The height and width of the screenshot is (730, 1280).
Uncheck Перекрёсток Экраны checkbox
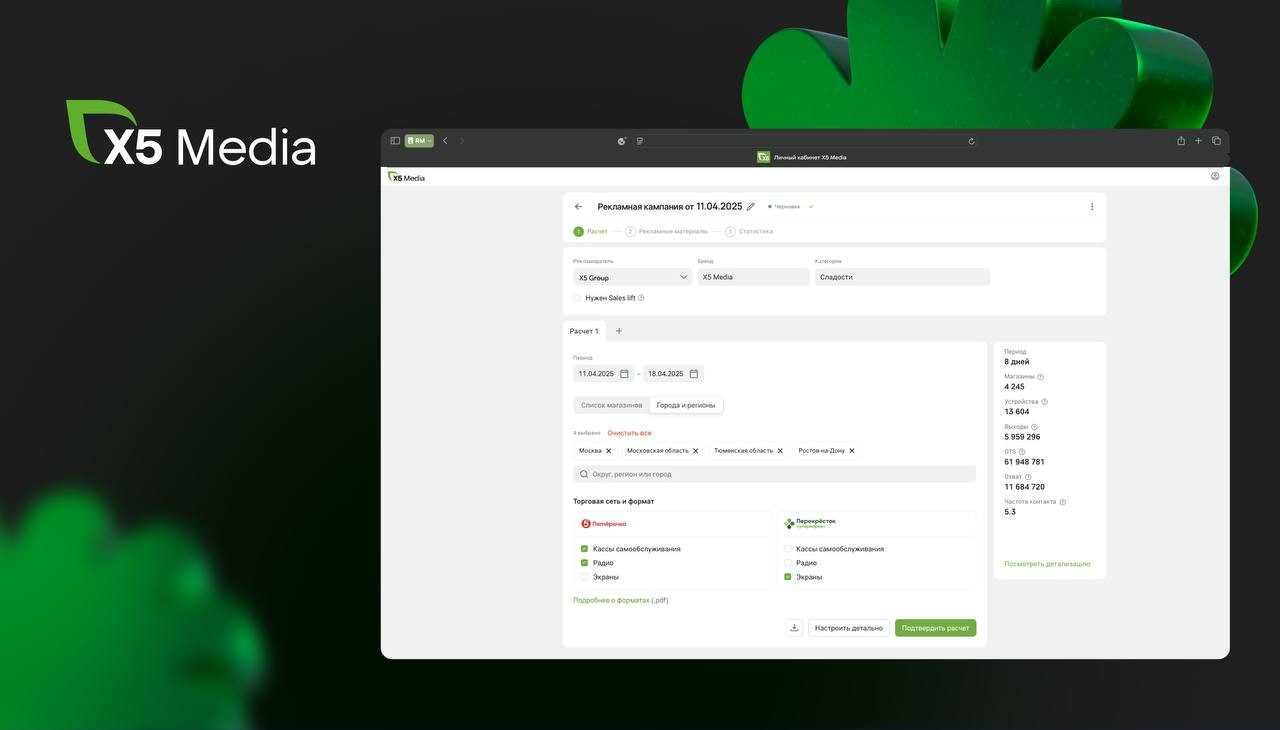(x=788, y=577)
